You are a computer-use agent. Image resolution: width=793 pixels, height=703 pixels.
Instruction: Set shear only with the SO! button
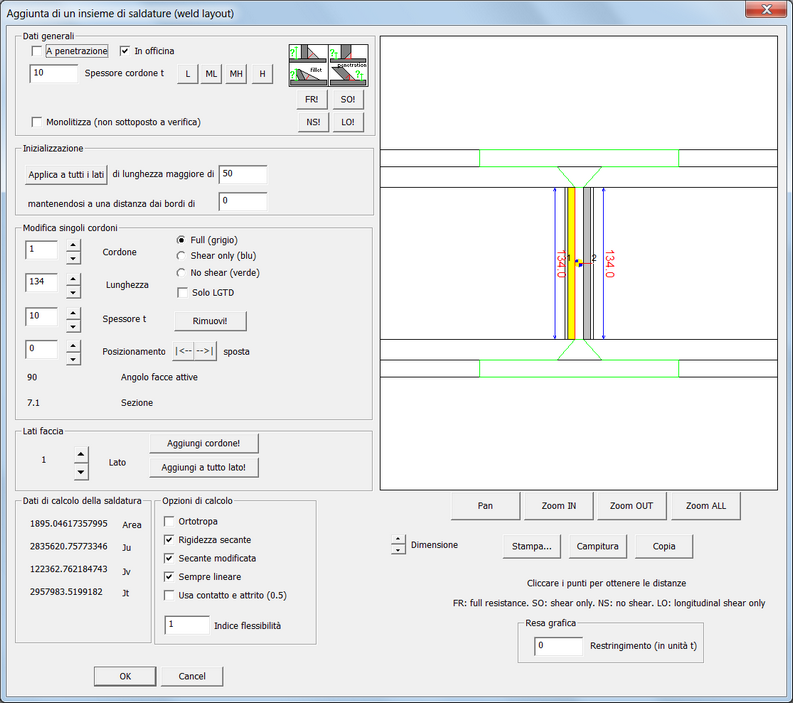click(347, 100)
